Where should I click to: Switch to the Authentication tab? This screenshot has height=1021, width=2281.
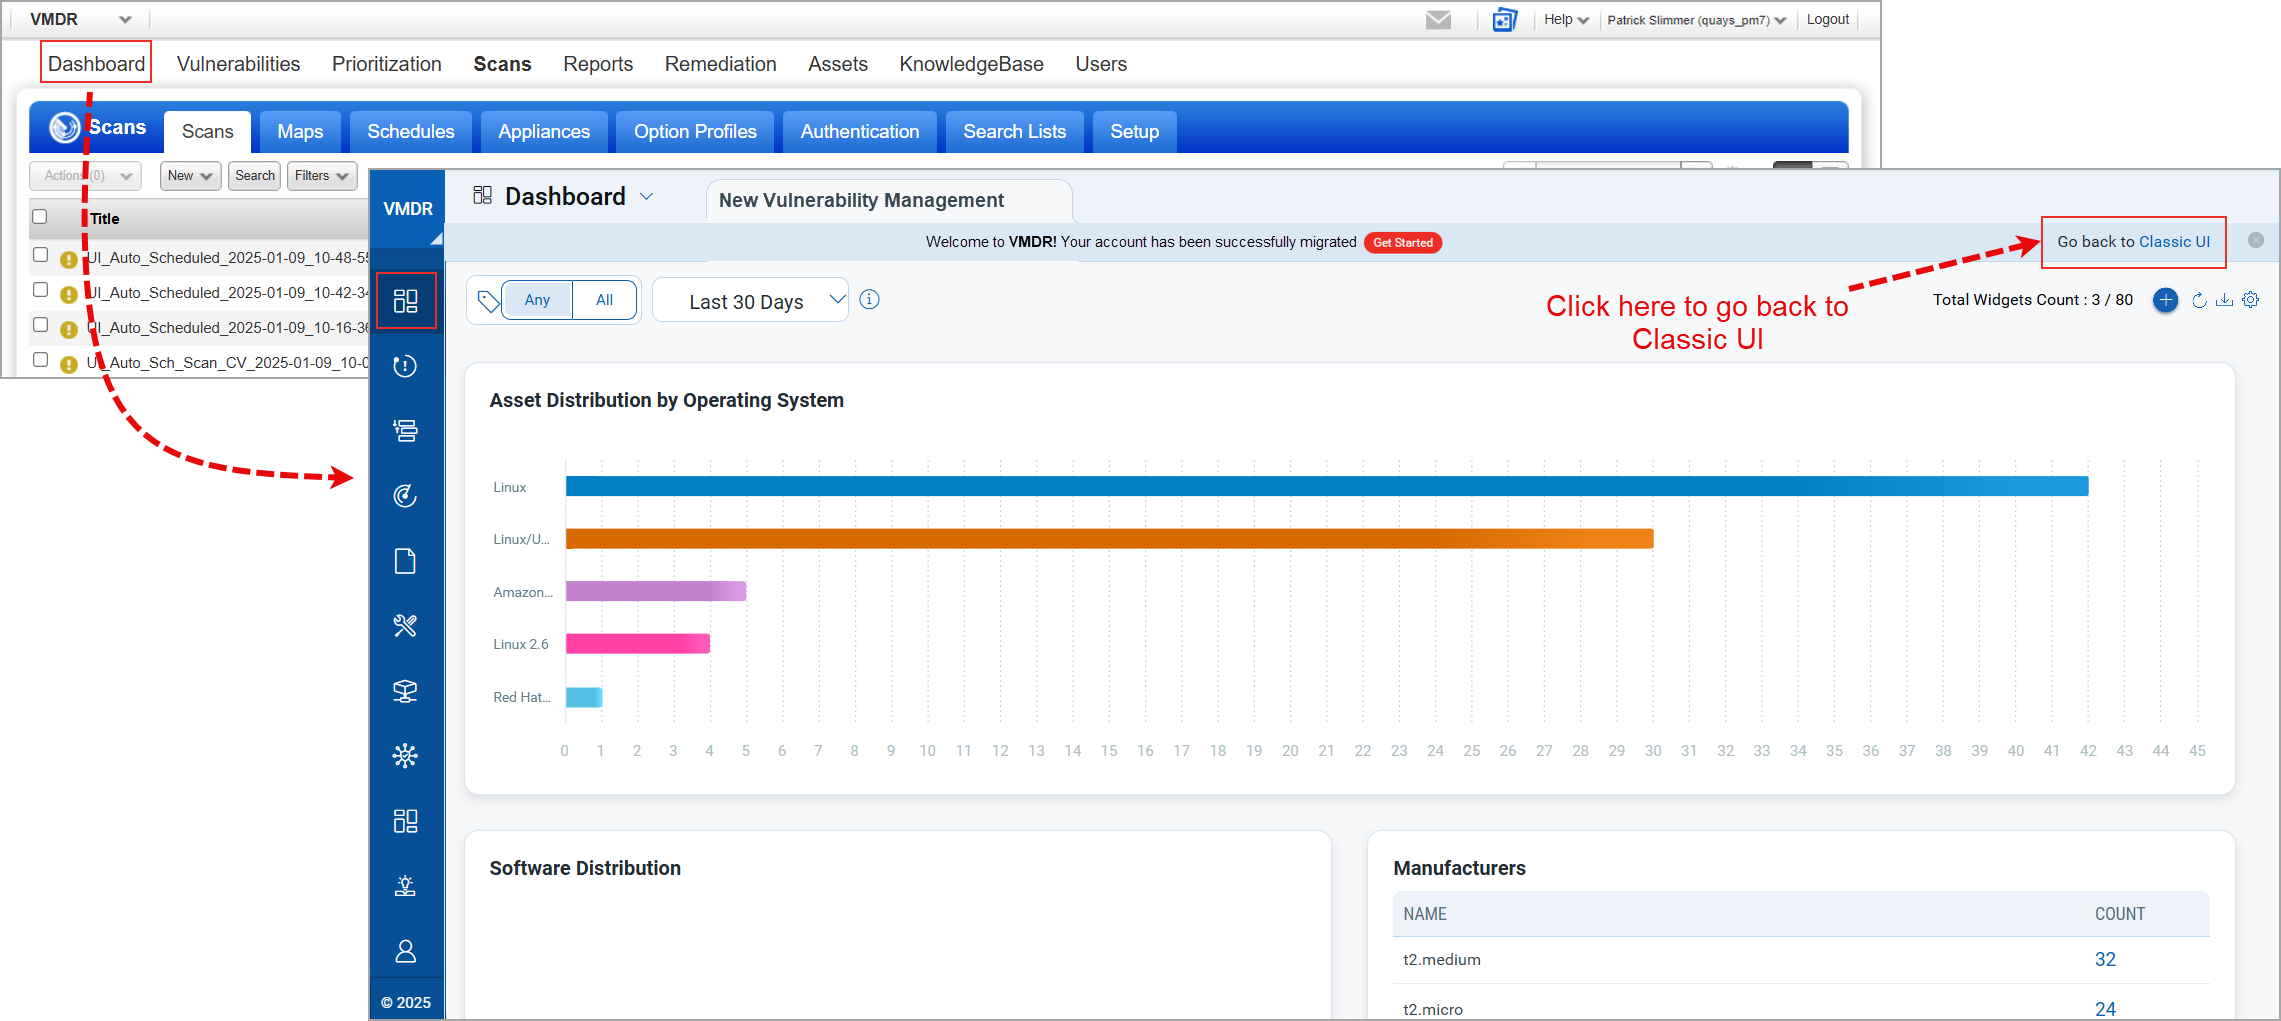tap(858, 131)
